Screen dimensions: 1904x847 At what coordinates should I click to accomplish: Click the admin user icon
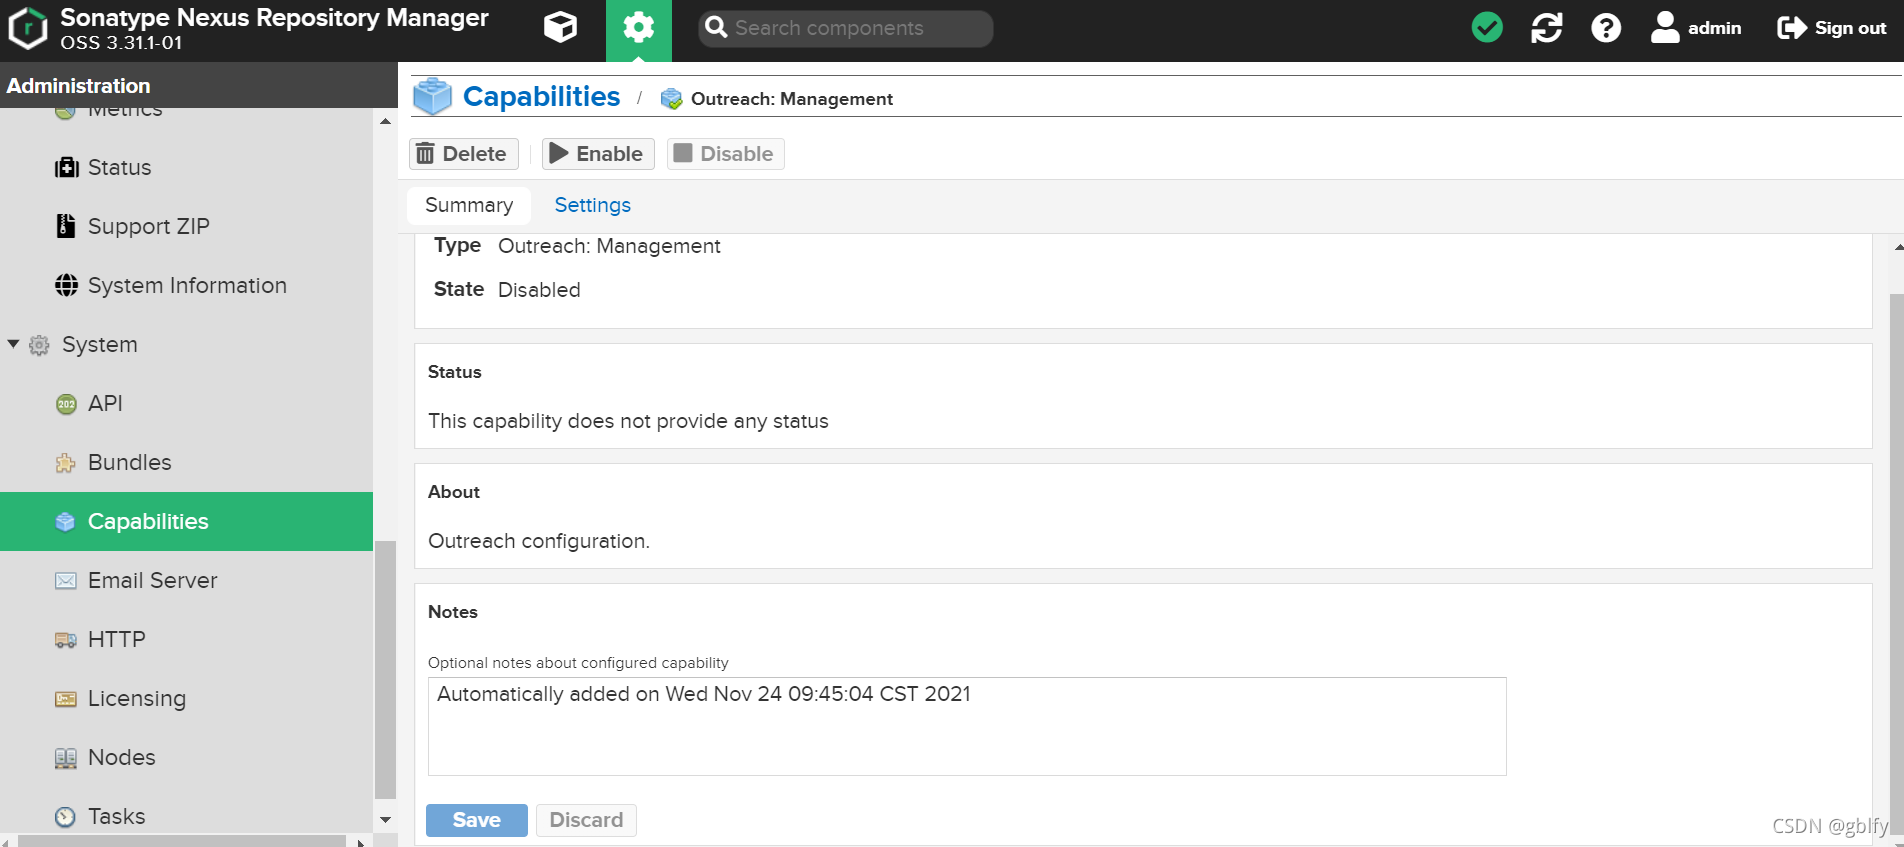click(1665, 27)
